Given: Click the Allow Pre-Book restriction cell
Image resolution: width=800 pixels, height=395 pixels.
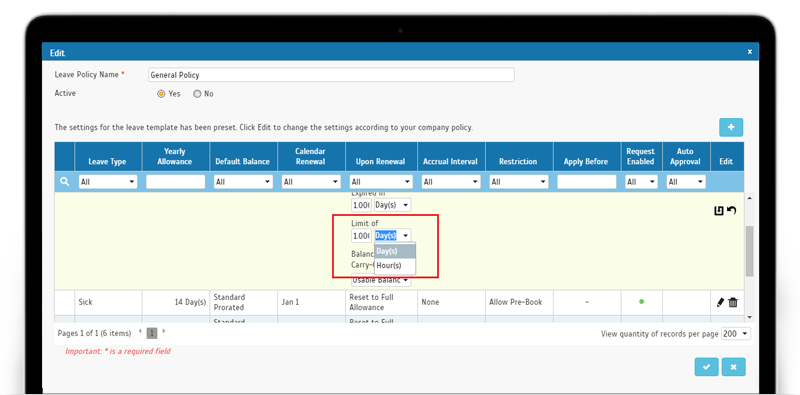Looking at the screenshot, I should pos(519,302).
